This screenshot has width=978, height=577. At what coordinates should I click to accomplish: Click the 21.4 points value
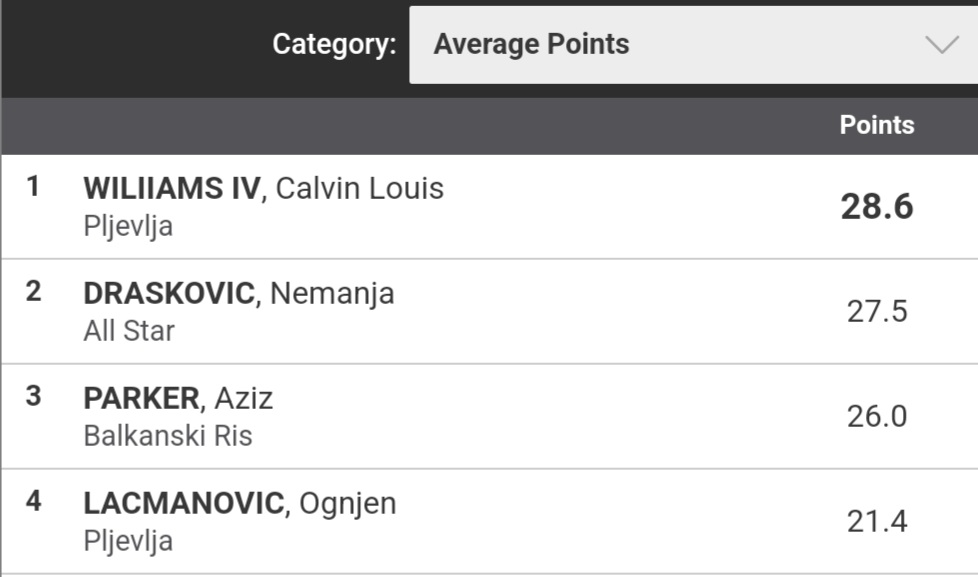(x=877, y=521)
